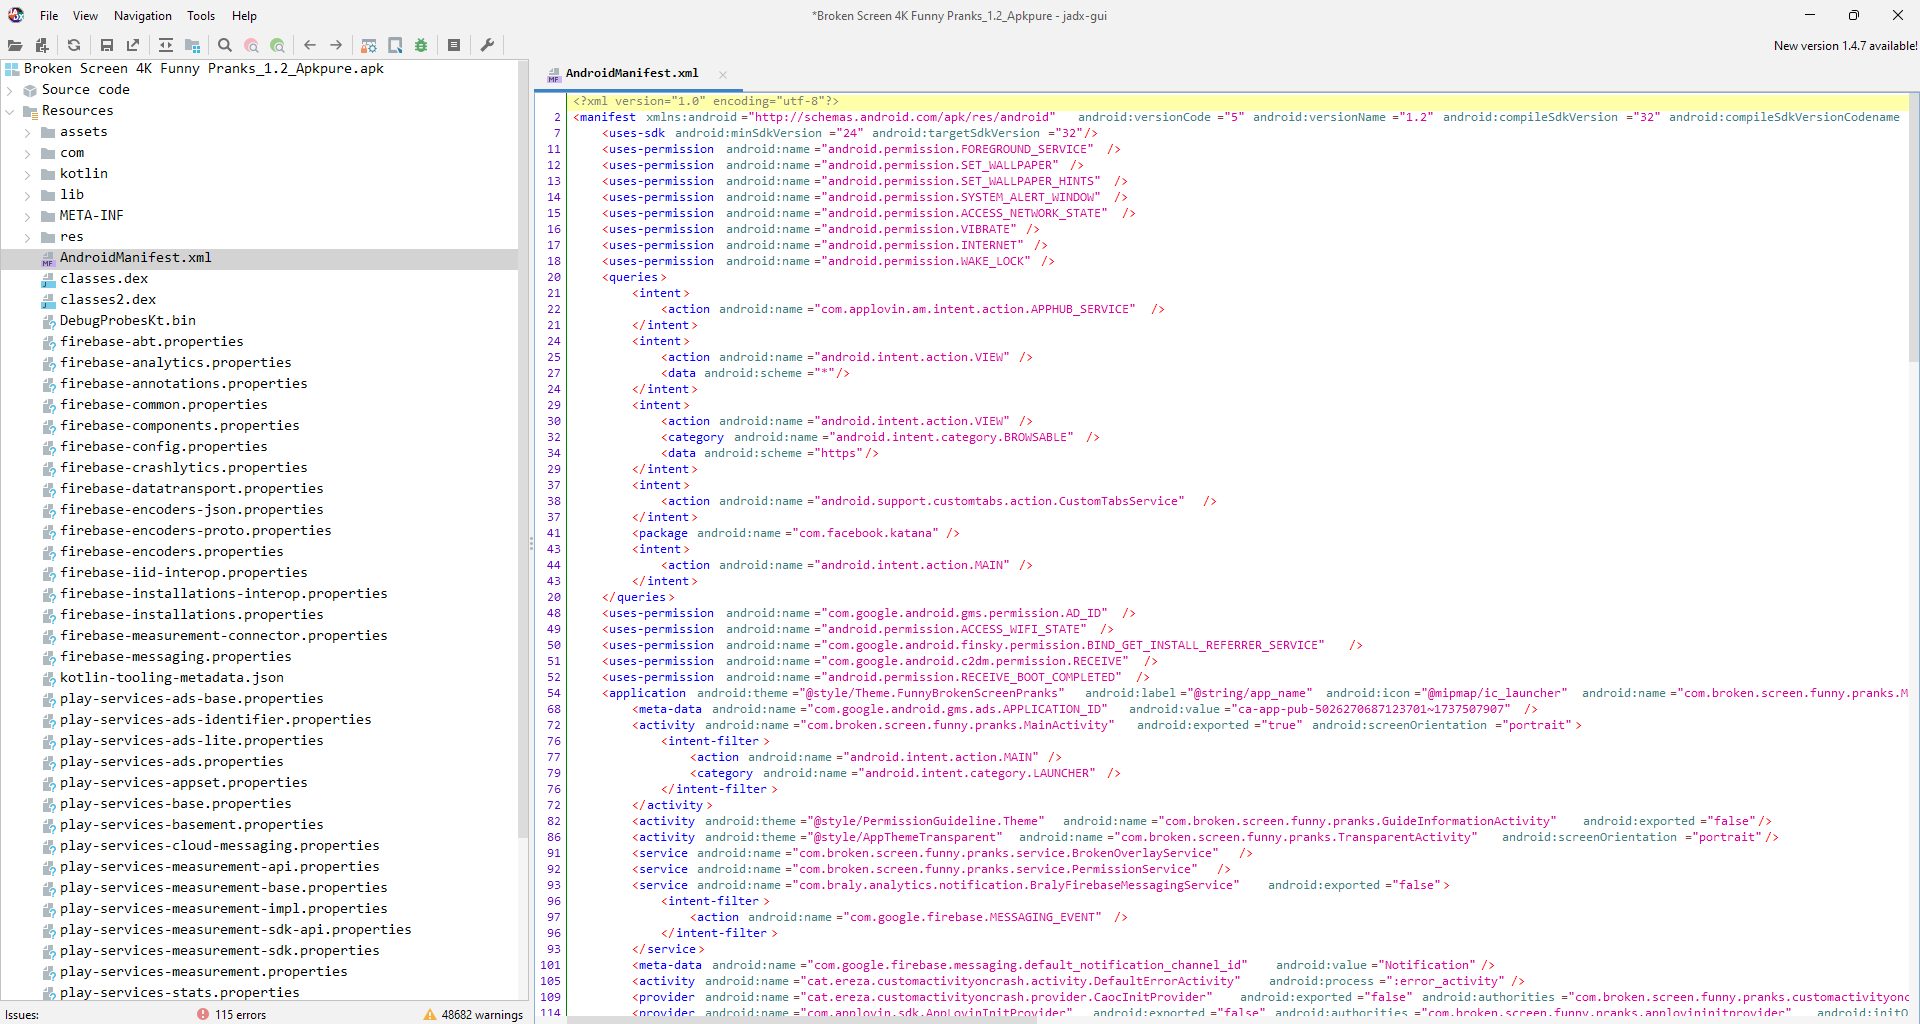Open Comment search with the green magnifier icon
This screenshot has width=1920, height=1024.
click(277, 45)
